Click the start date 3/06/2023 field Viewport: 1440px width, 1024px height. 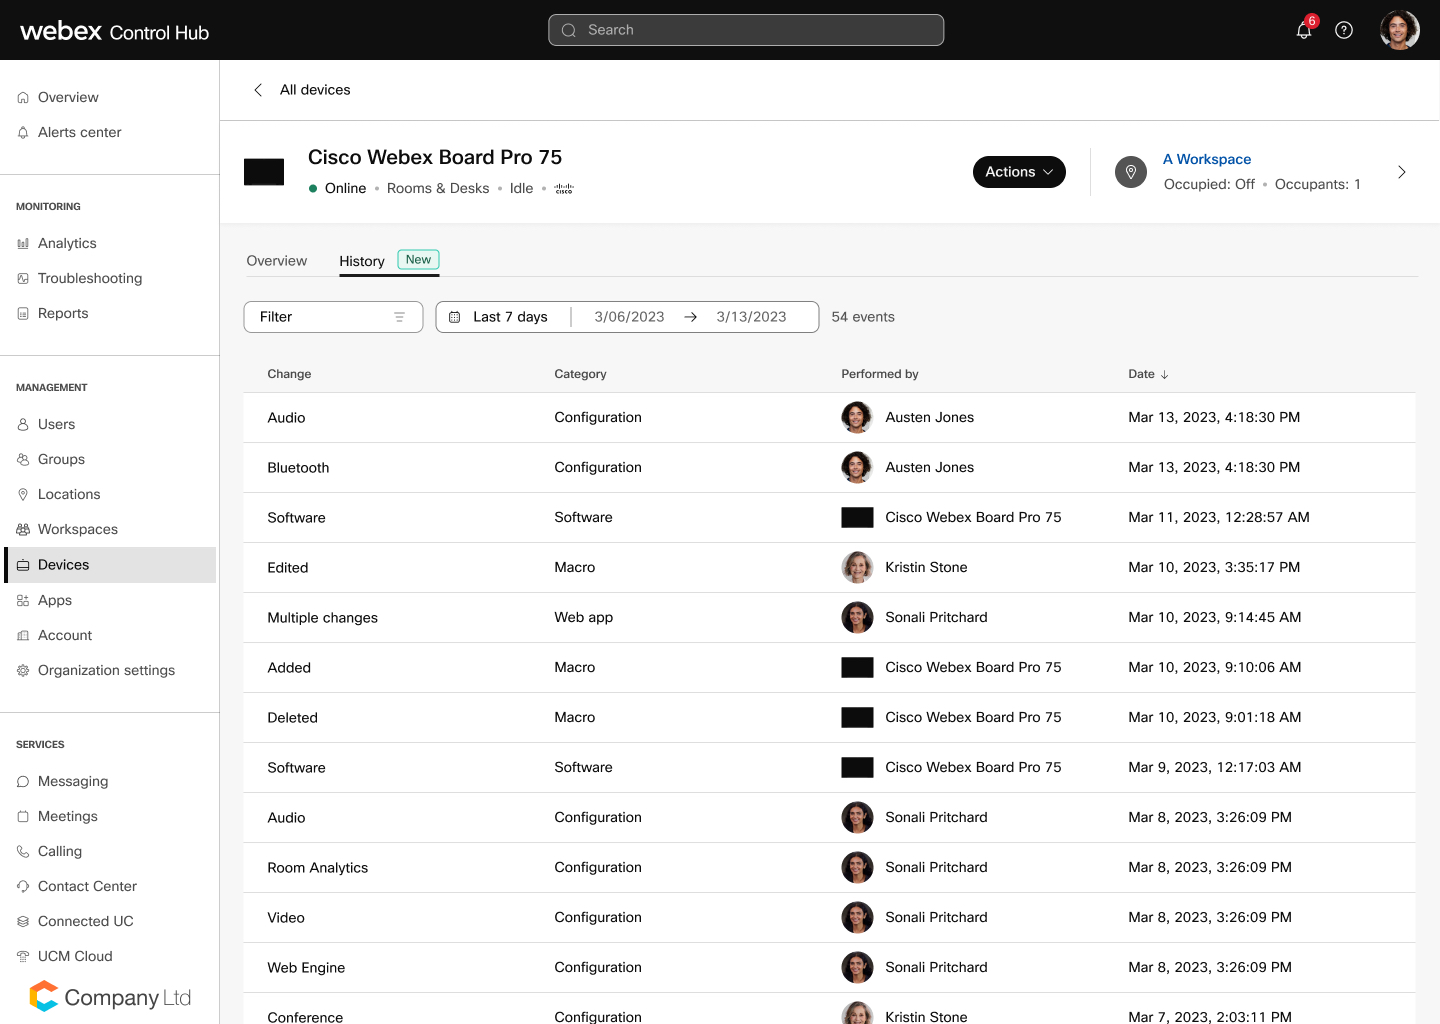629,317
